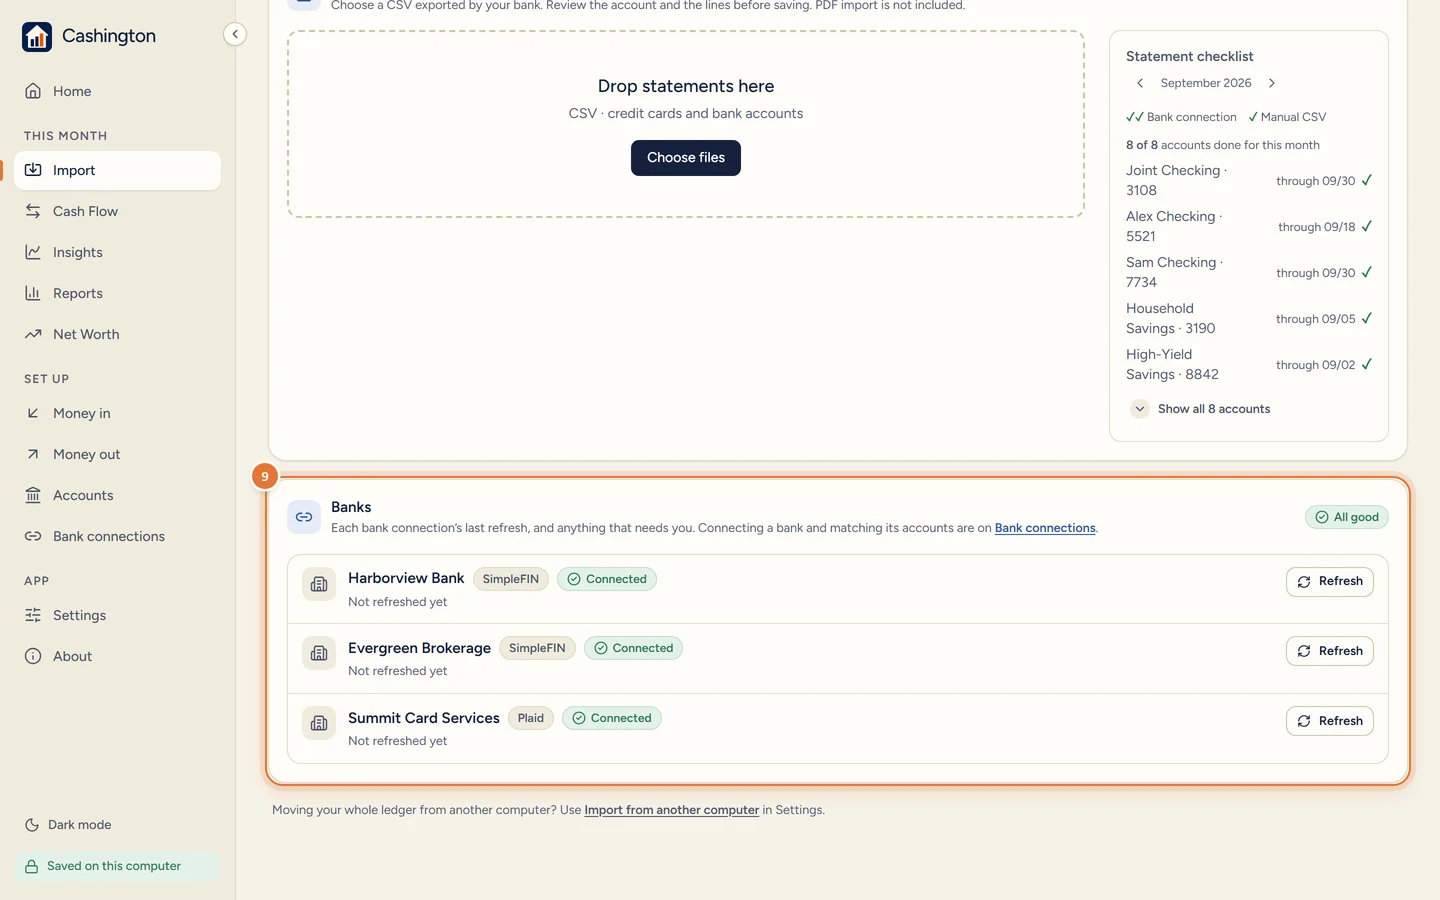Click the Plaid tag on Summit Card Services
Screen dimensions: 1440x900
click(x=531, y=718)
